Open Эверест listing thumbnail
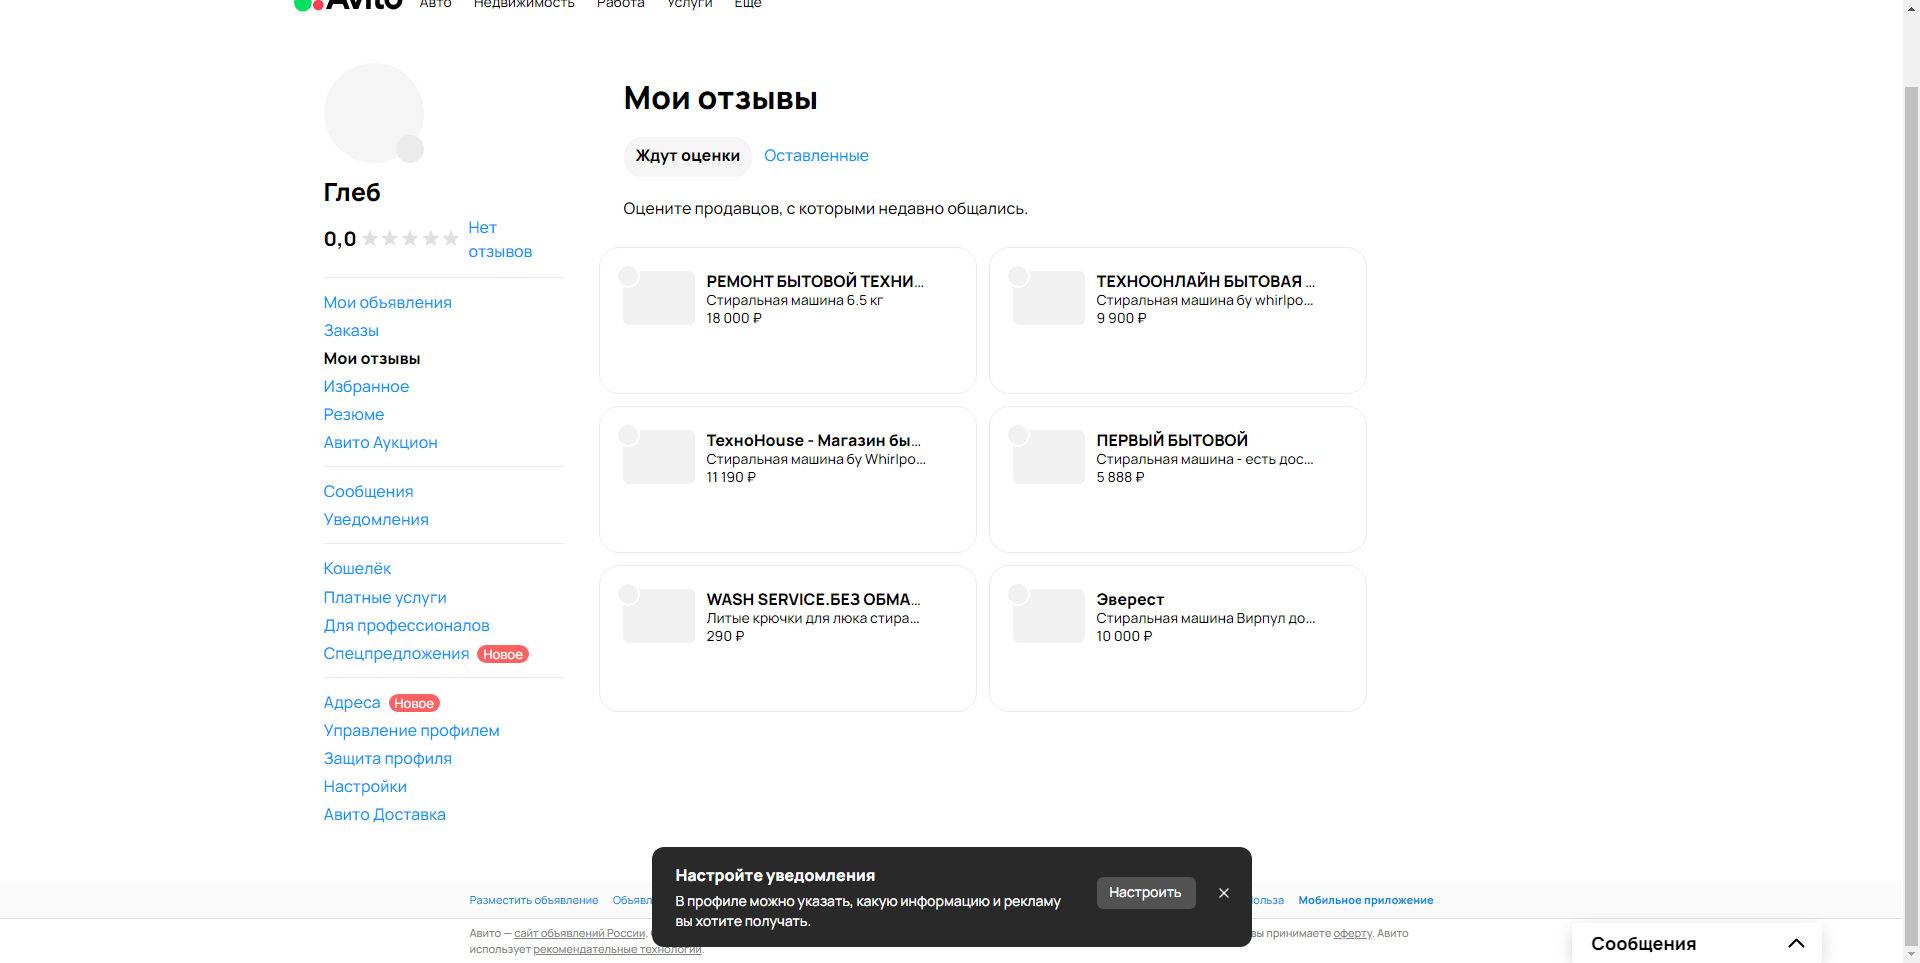 tap(1048, 616)
